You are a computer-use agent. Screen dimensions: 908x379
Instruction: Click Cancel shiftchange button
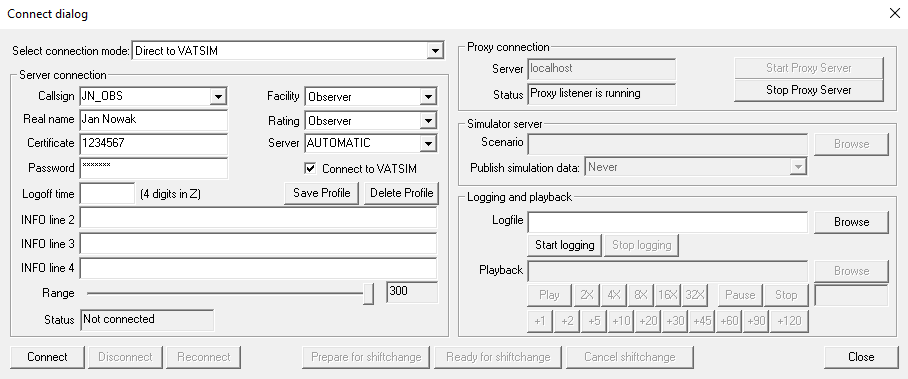(x=629, y=357)
